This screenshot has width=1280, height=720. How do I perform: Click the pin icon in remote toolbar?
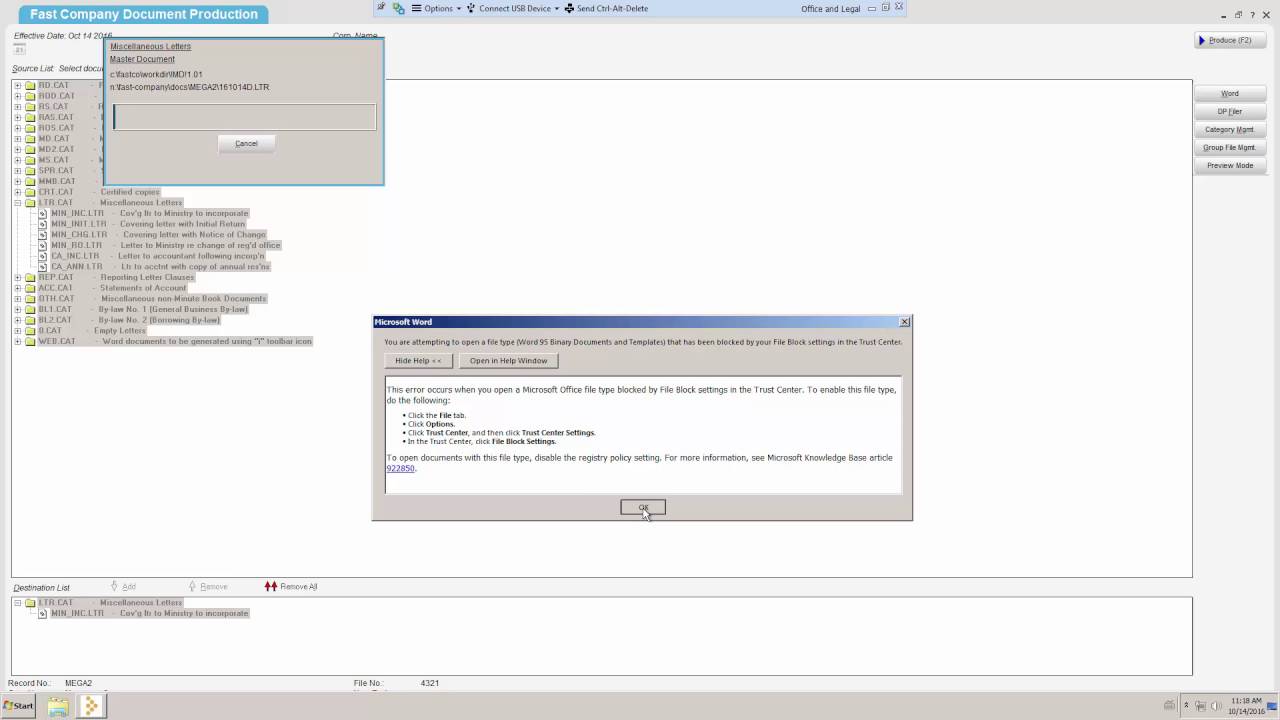click(382, 7)
